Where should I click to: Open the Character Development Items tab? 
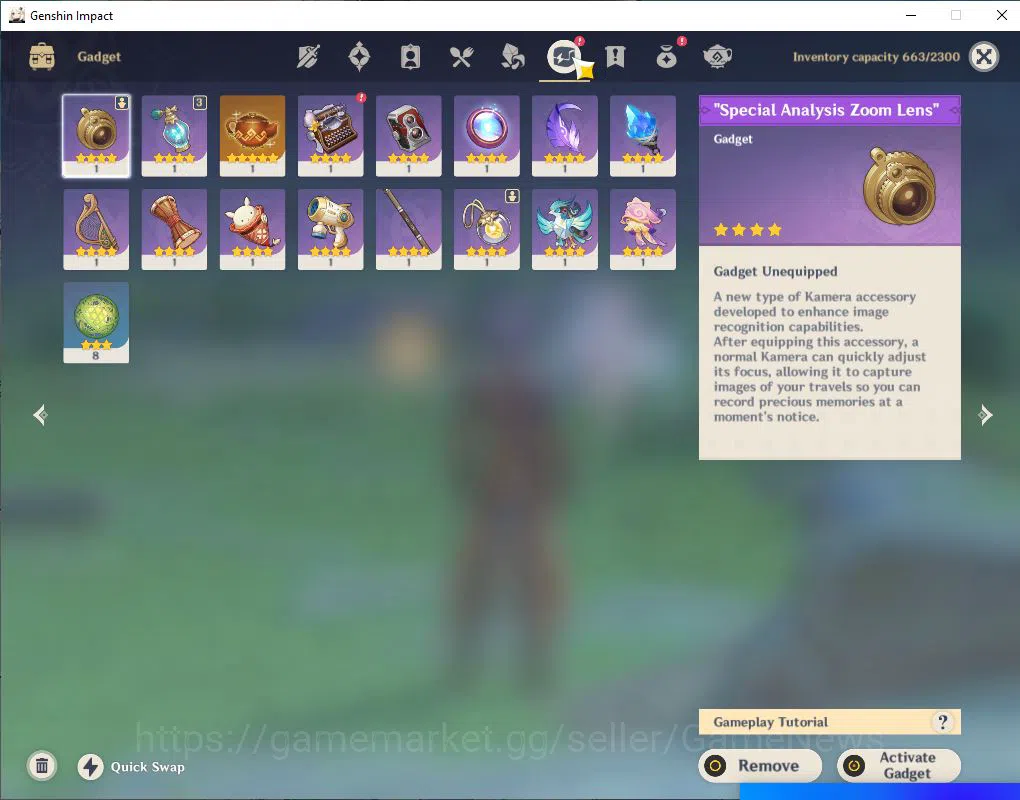point(410,57)
